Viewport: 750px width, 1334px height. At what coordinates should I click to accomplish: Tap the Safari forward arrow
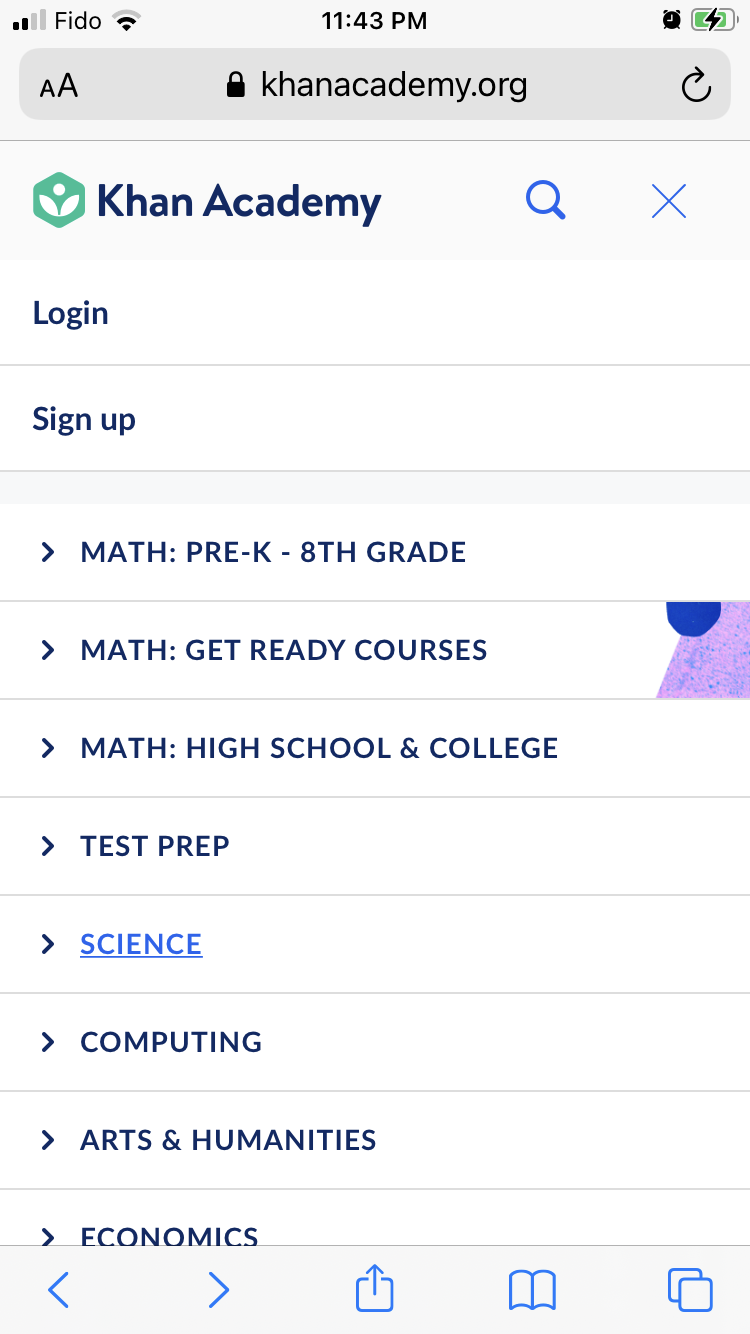[218, 1290]
